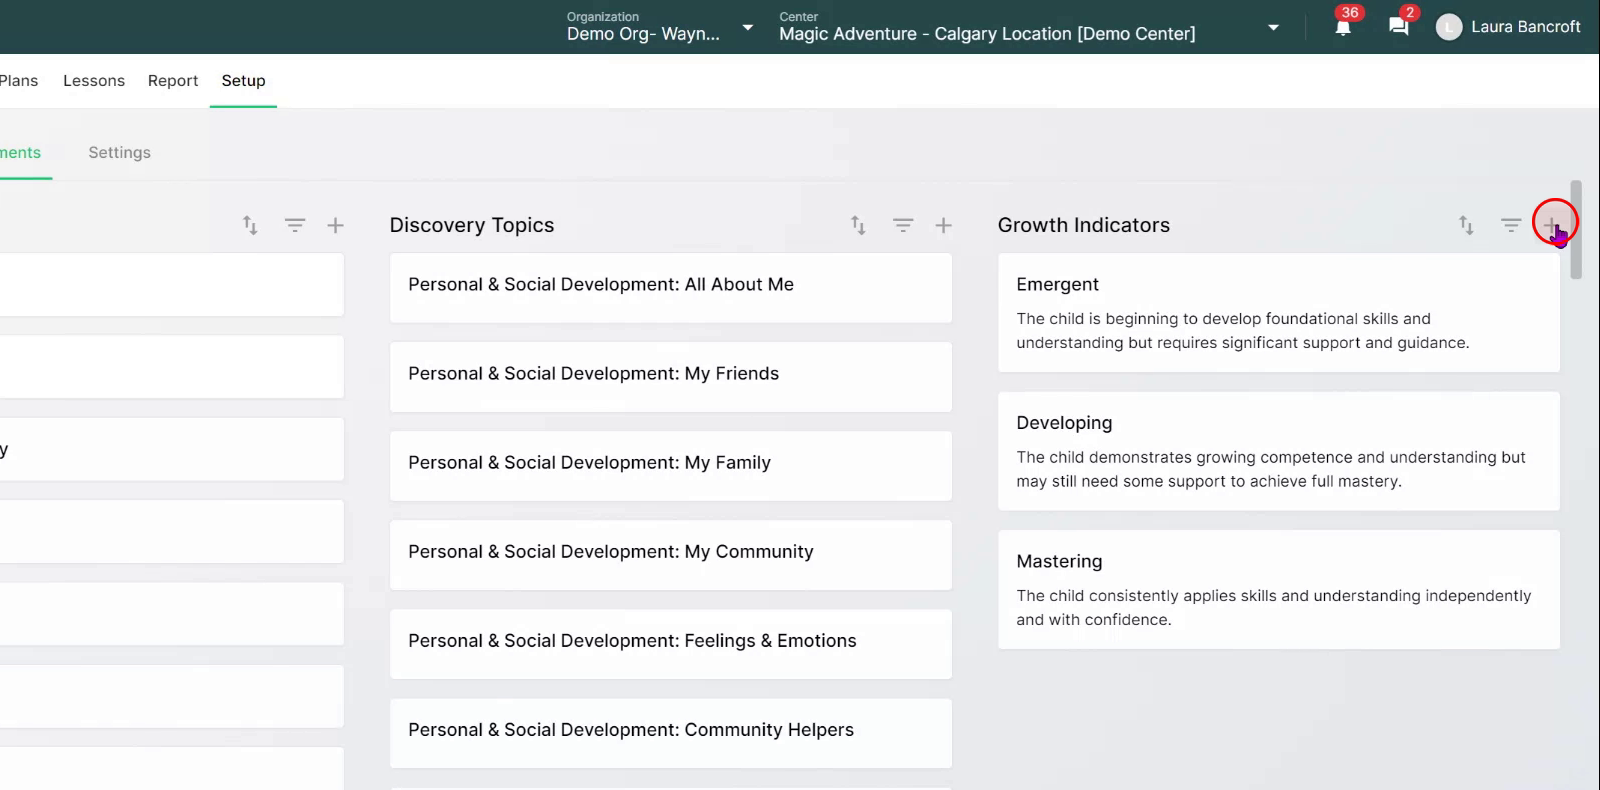Open the notifications bell with 36 alerts
1600x790 pixels.
[x=1343, y=27]
